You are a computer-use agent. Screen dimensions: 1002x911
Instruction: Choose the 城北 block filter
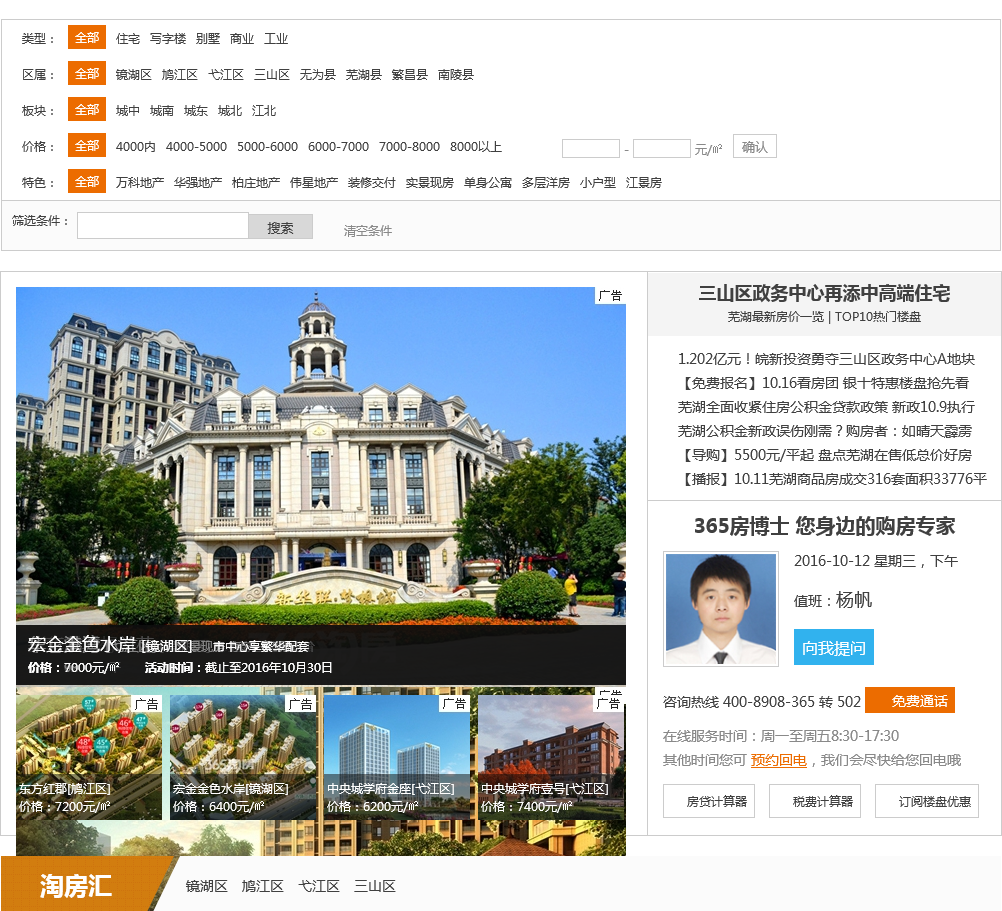pos(229,111)
